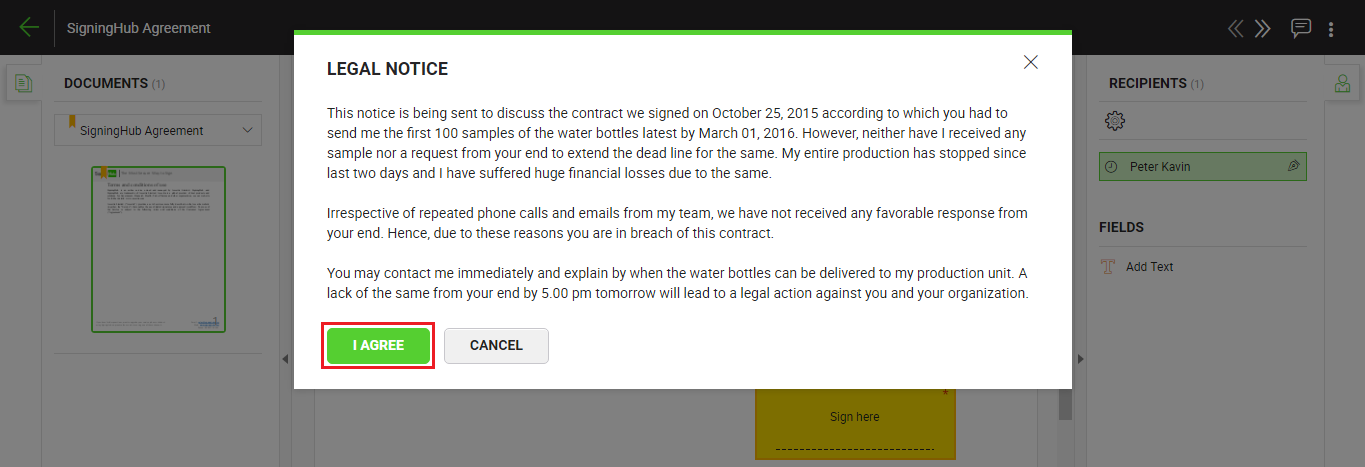Collapse the right recipients panel arrow
The image size is (1365, 467).
coord(1080,359)
